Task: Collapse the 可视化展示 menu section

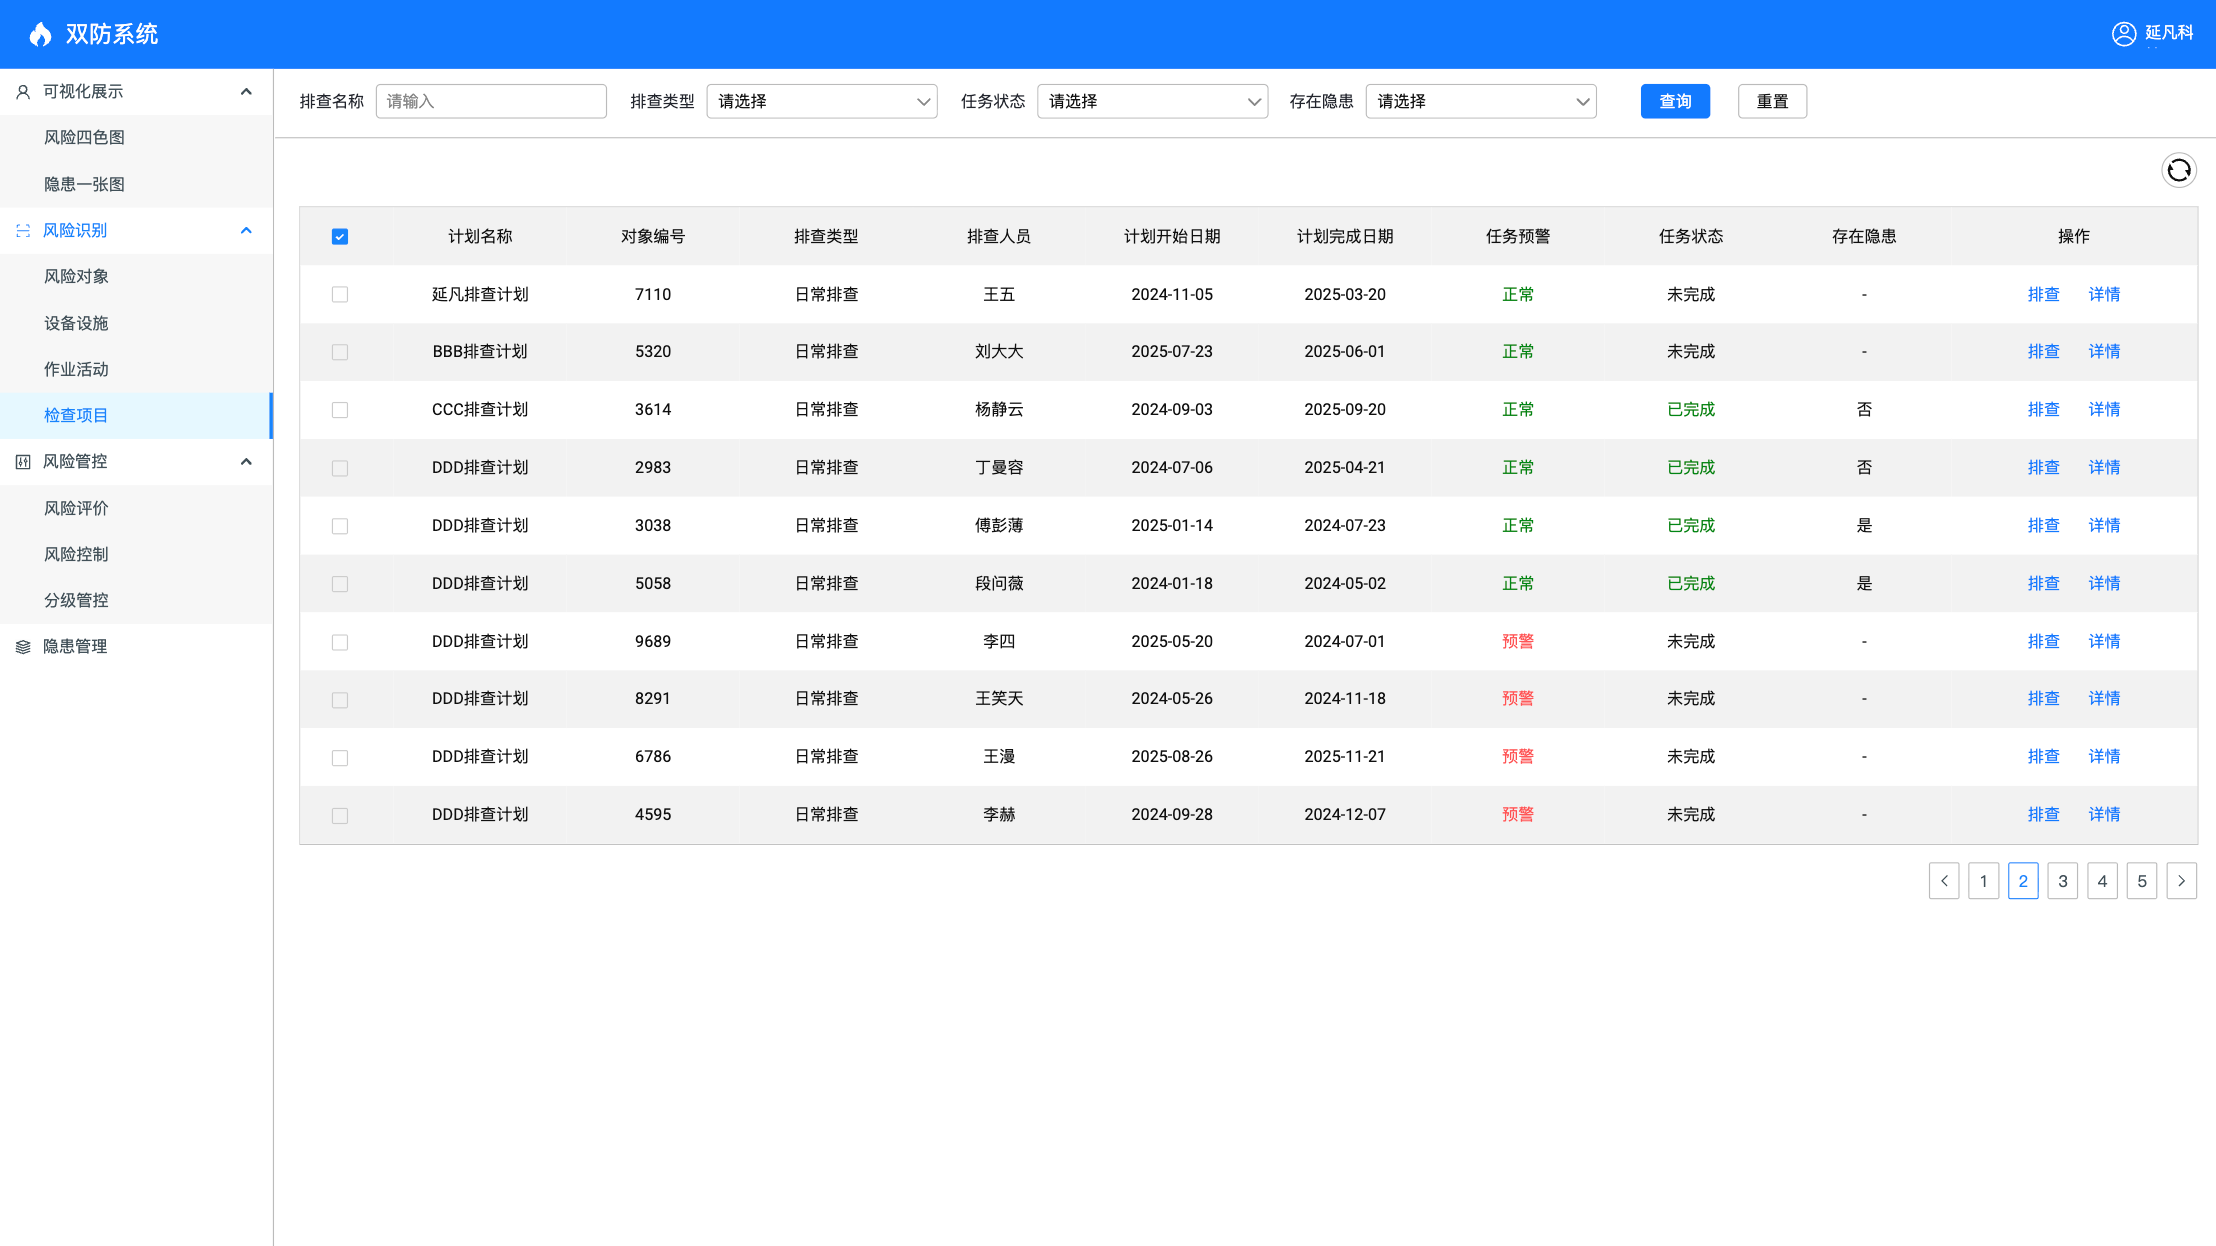Action: (246, 92)
